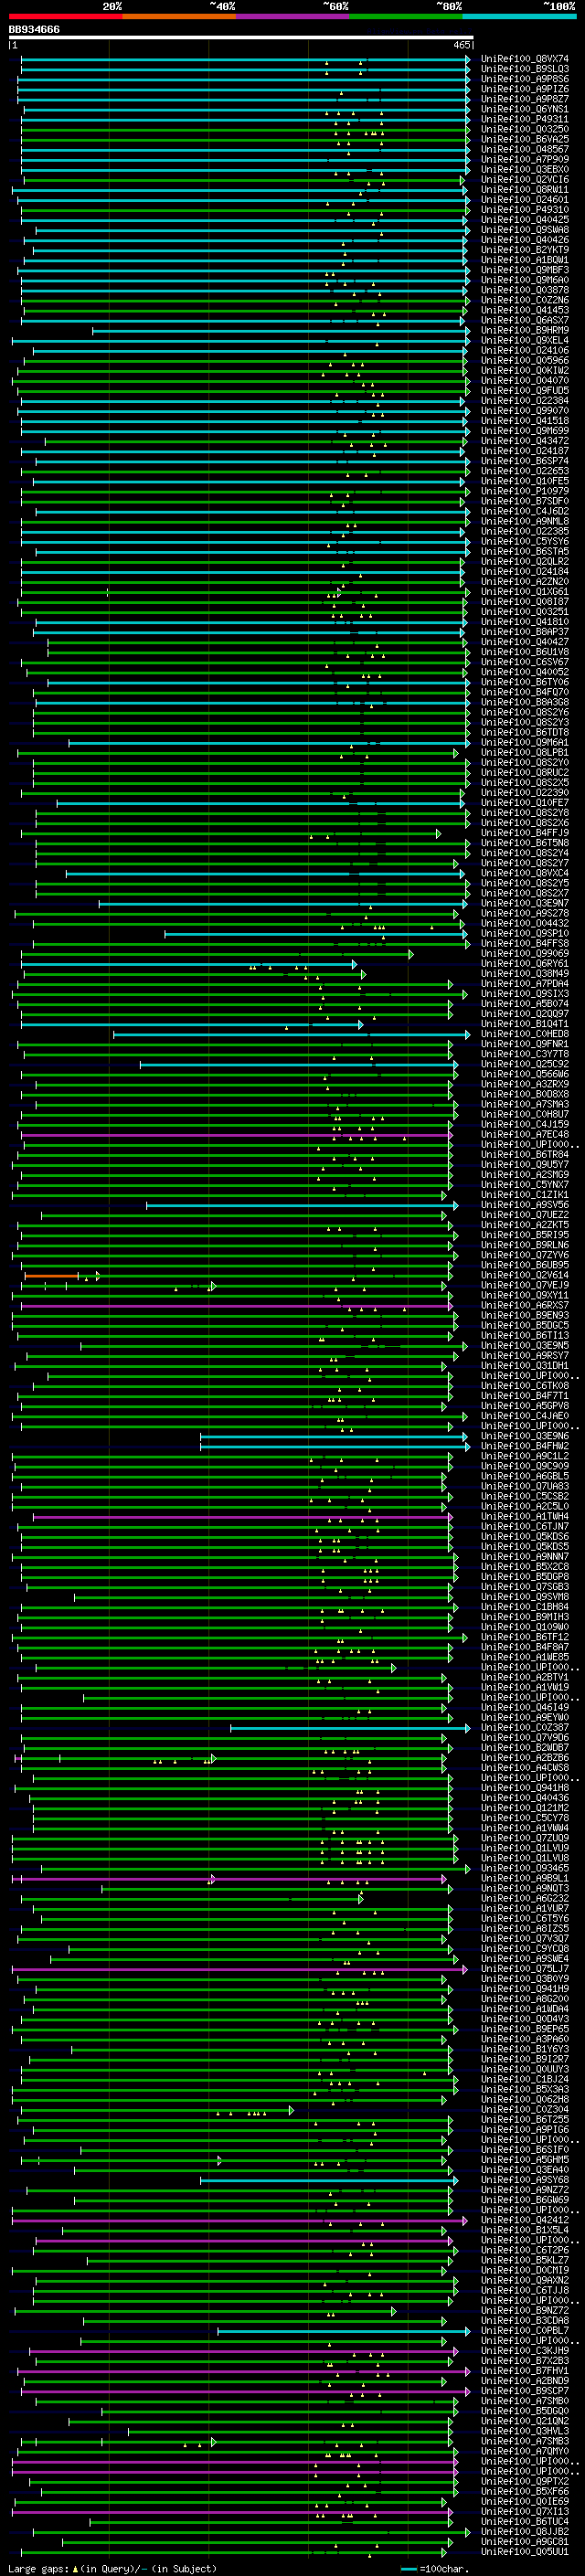
Task: Select the UniRef100_C5YSY6 label
Action: click(x=525, y=542)
